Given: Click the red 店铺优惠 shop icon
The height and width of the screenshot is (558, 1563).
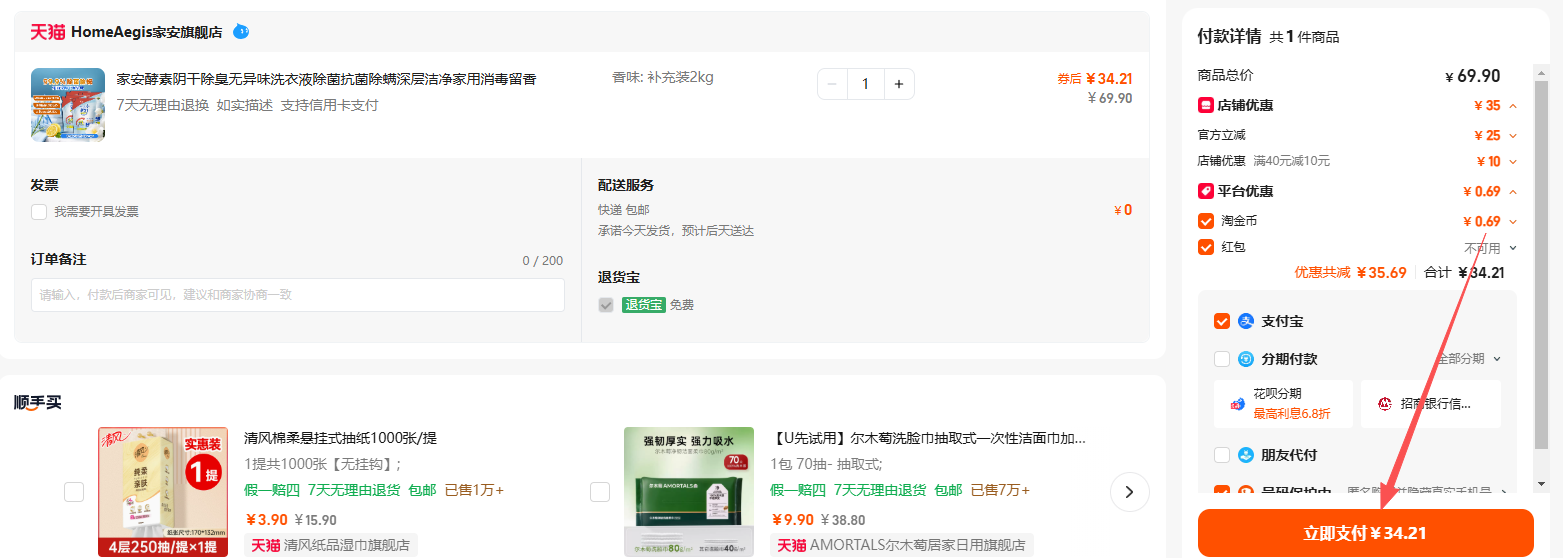Looking at the screenshot, I should coord(1206,105).
